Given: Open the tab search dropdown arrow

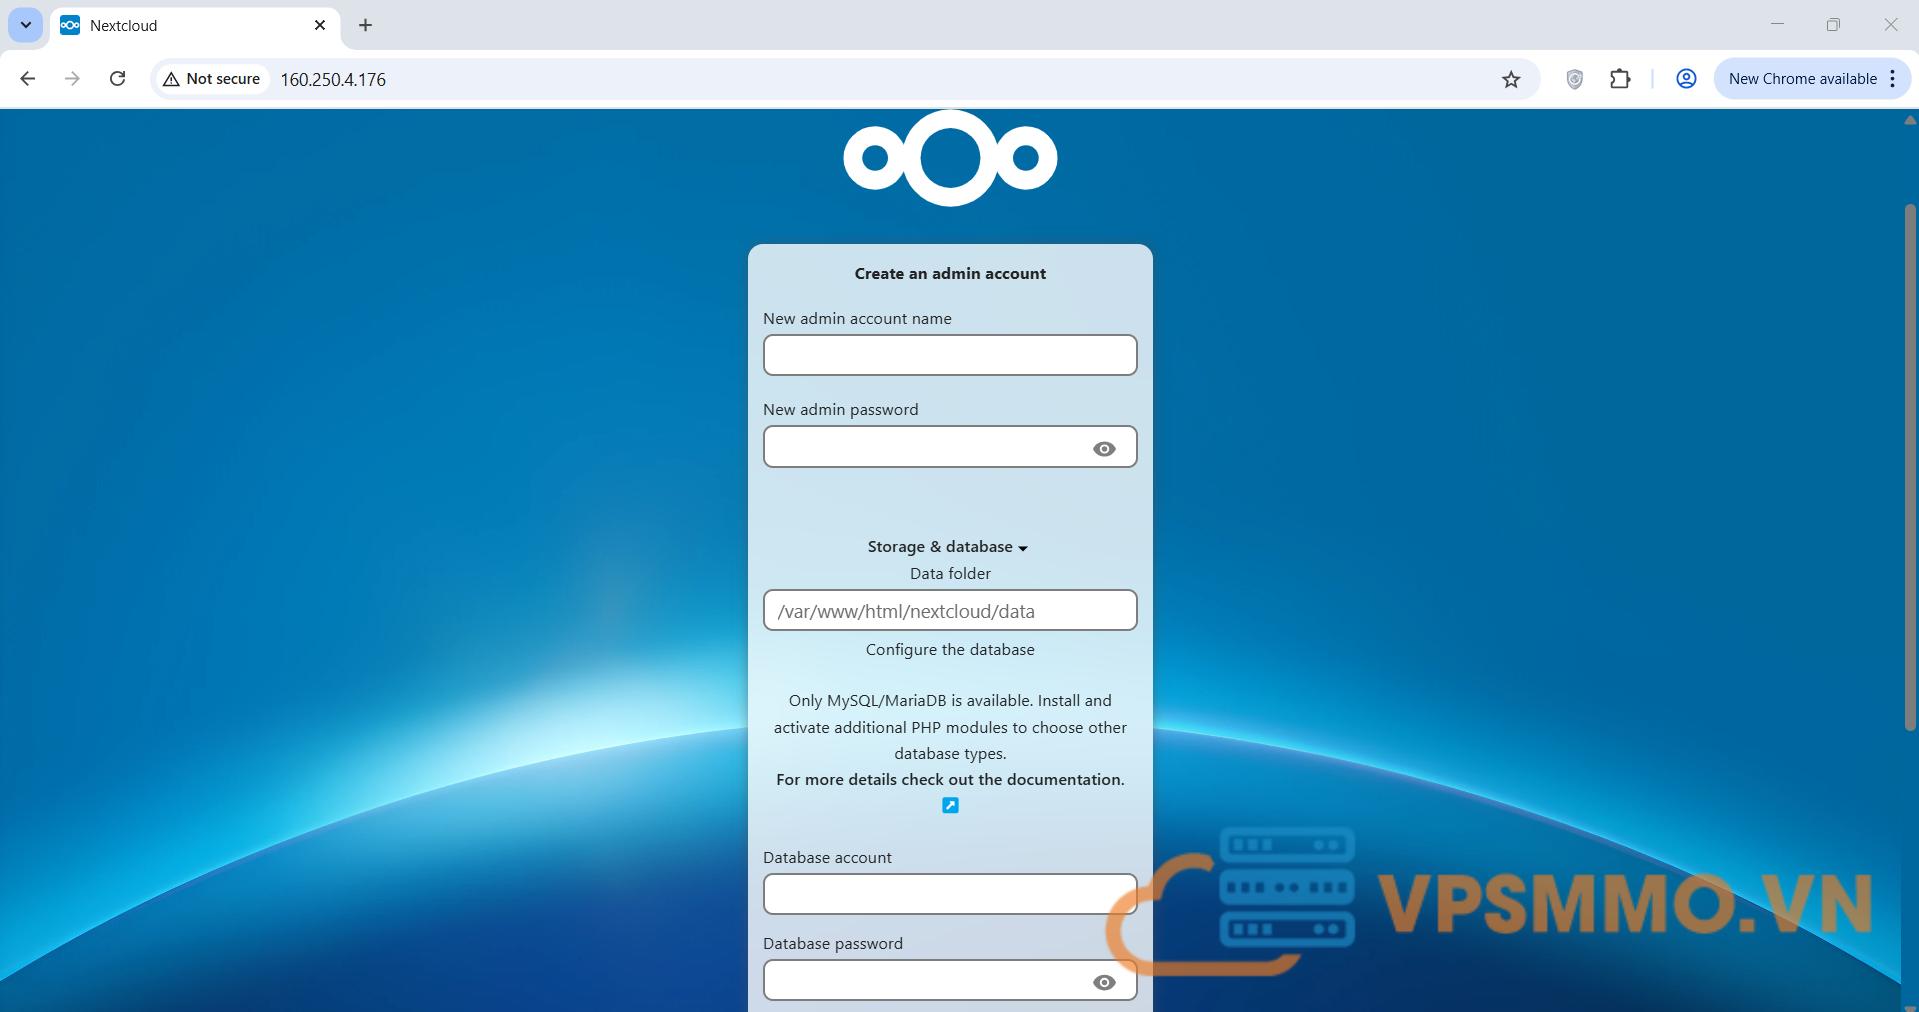Looking at the screenshot, I should 26,25.
